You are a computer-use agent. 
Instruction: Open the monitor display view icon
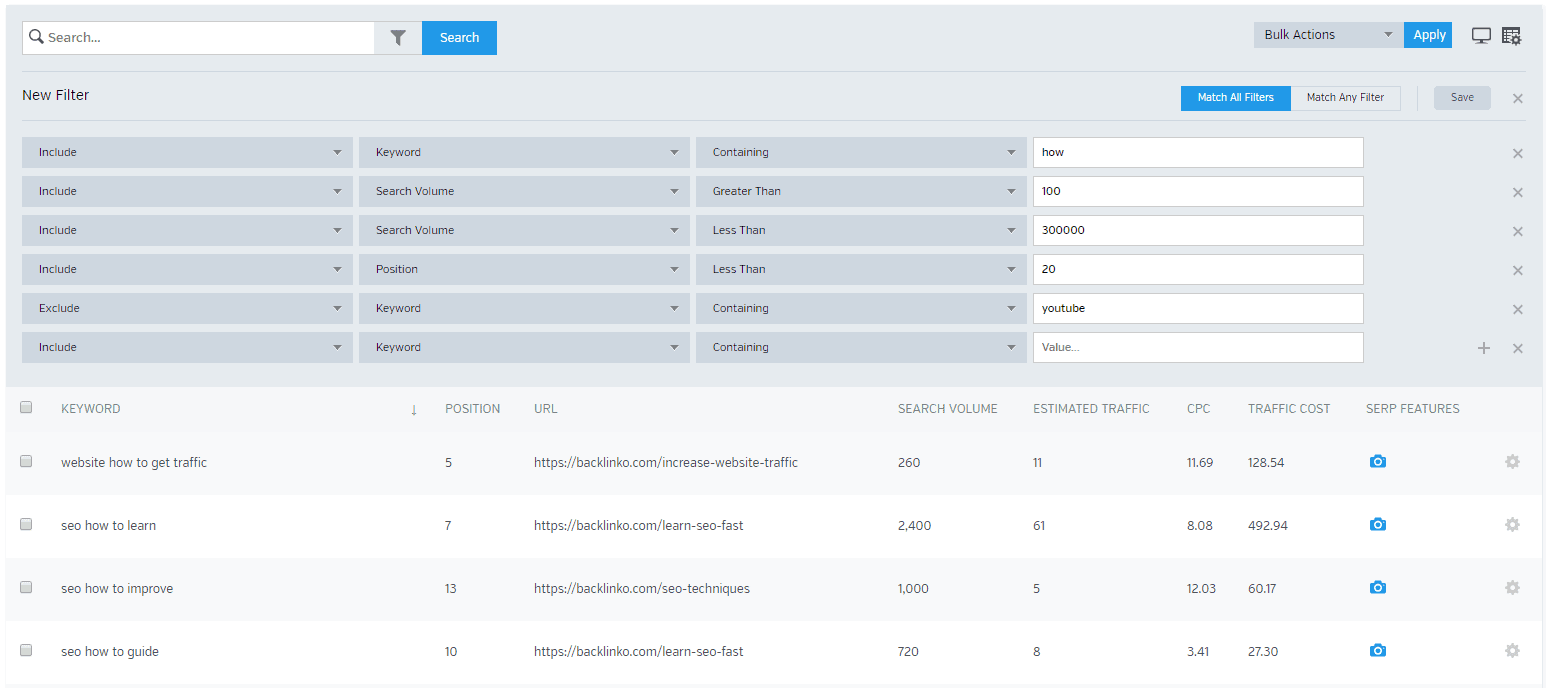(x=1481, y=36)
